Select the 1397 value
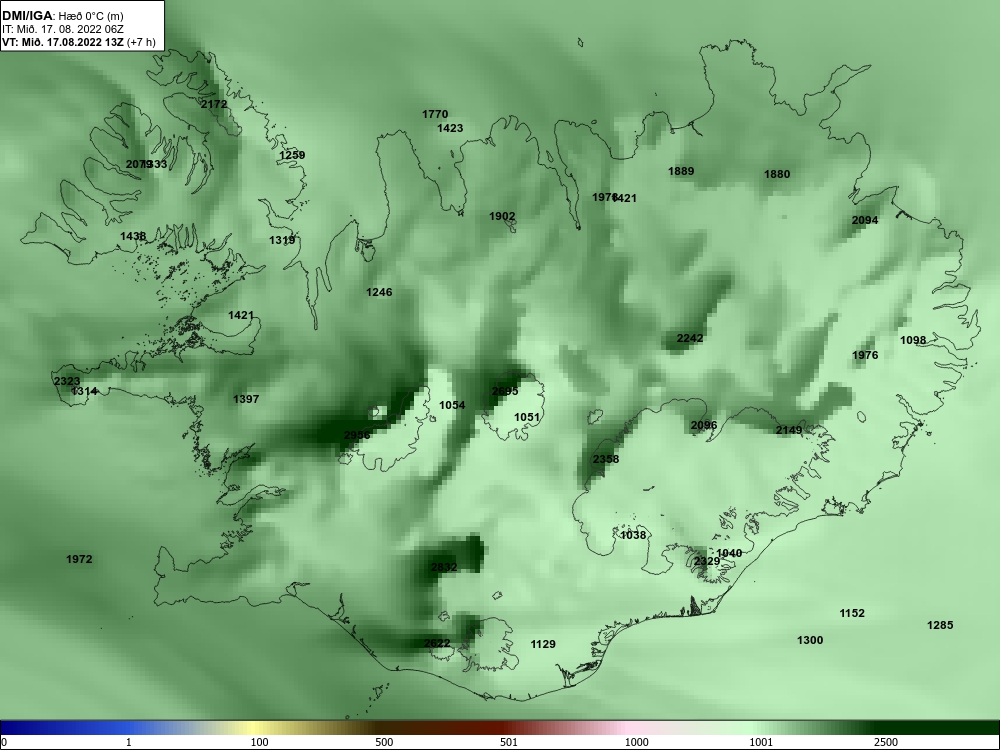 246,399
